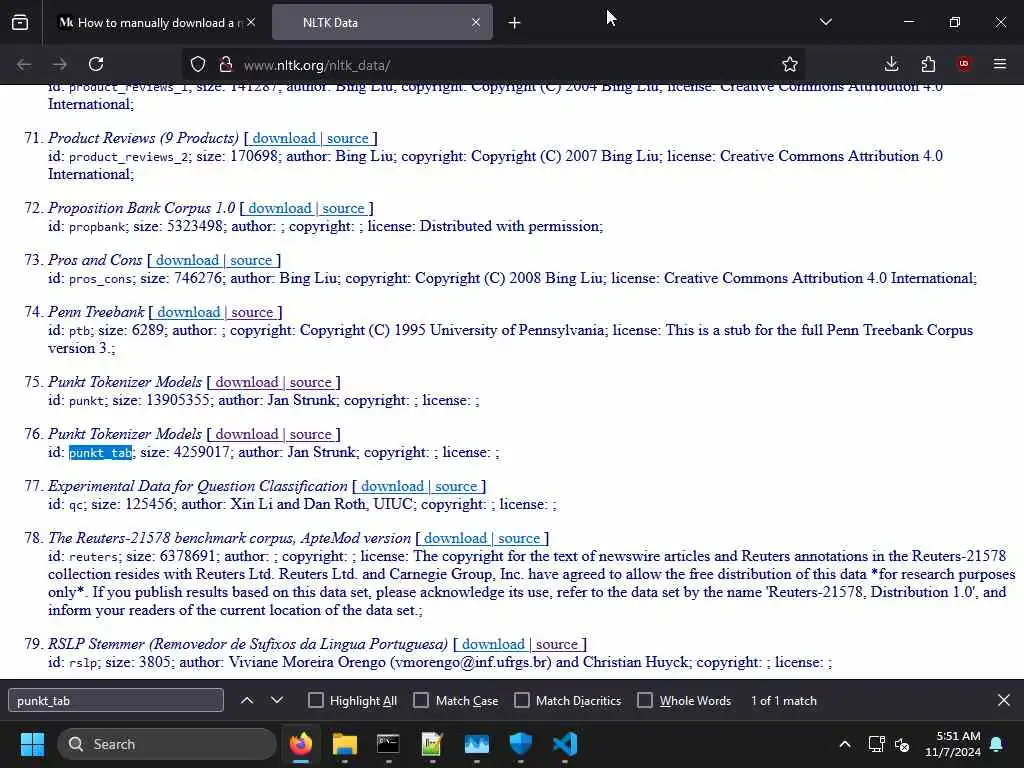Open Firefox from the taskbar
This screenshot has height=768, width=1024.
click(301, 744)
